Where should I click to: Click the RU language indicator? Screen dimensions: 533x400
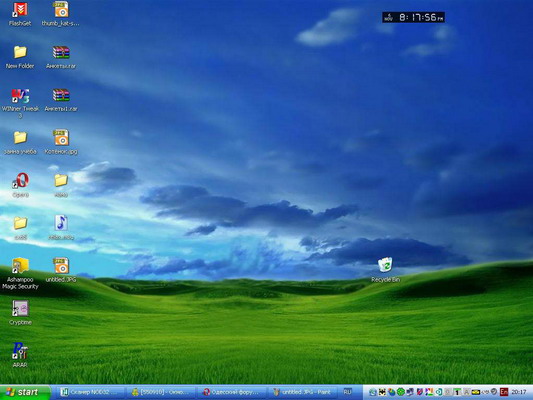(x=347, y=392)
